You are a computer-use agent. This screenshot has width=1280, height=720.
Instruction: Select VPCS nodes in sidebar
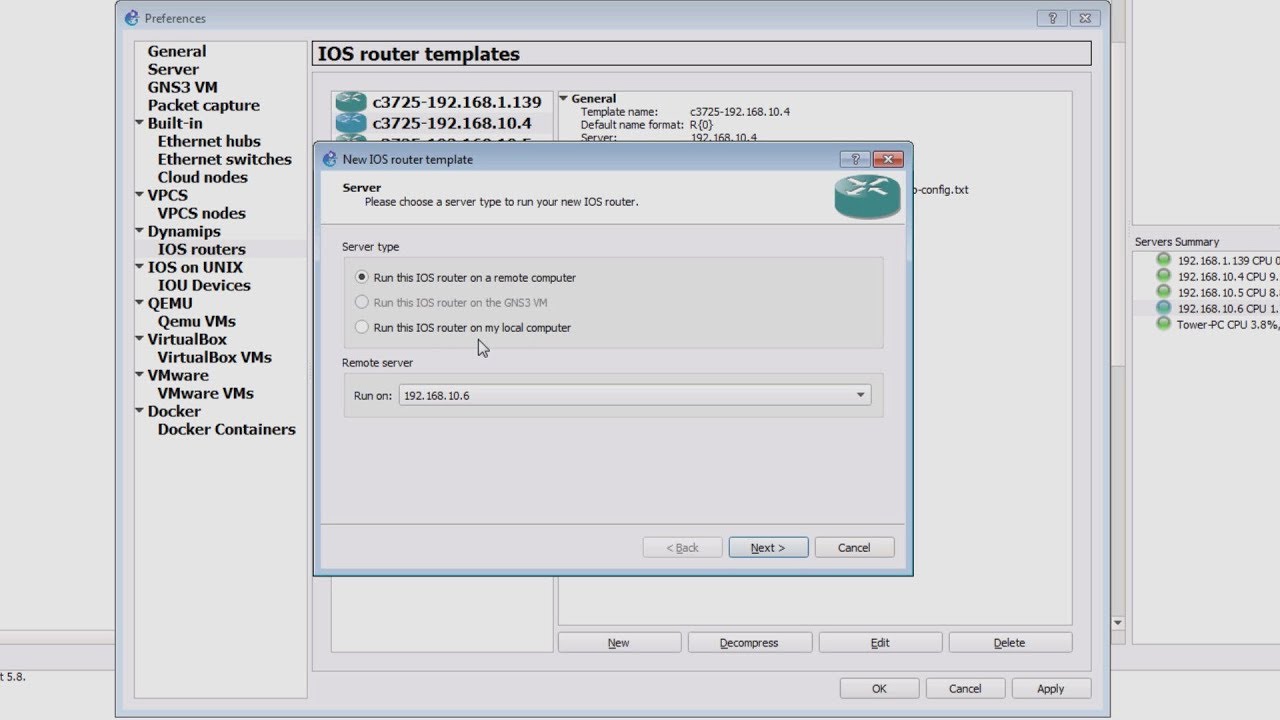(201, 213)
